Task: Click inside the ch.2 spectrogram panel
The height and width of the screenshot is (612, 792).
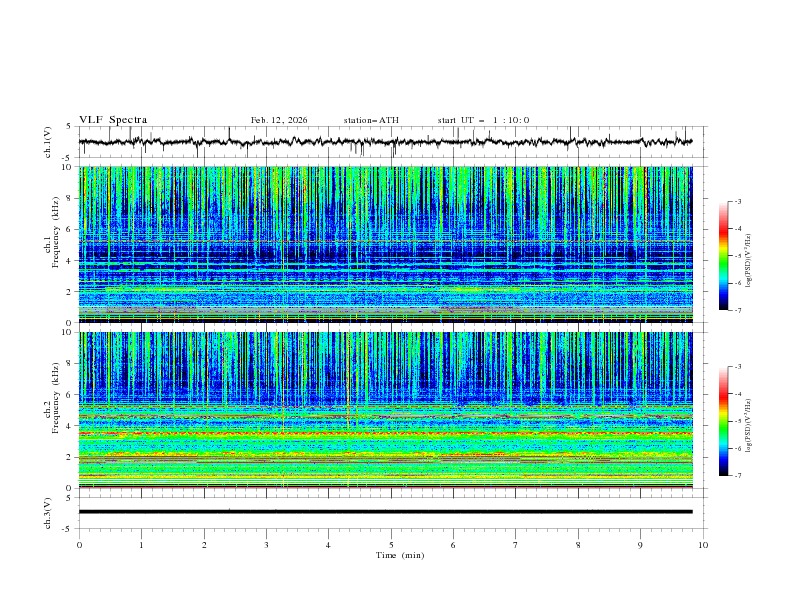Action: pos(385,409)
